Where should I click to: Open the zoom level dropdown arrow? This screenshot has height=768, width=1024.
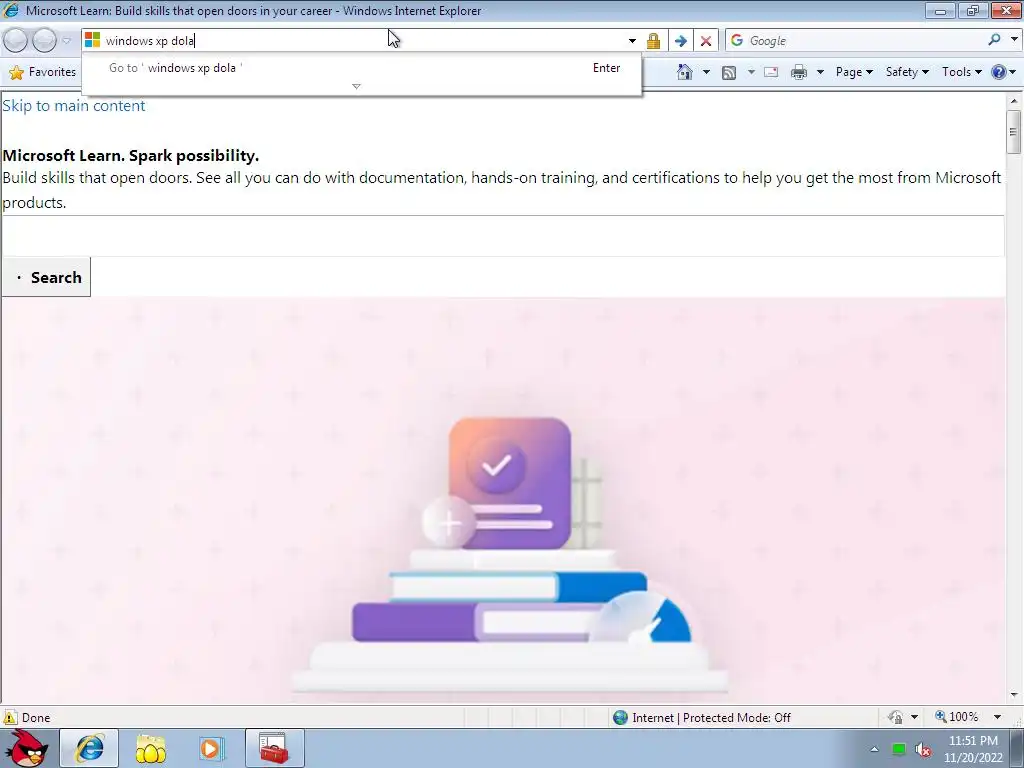click(x=997, y=717)
